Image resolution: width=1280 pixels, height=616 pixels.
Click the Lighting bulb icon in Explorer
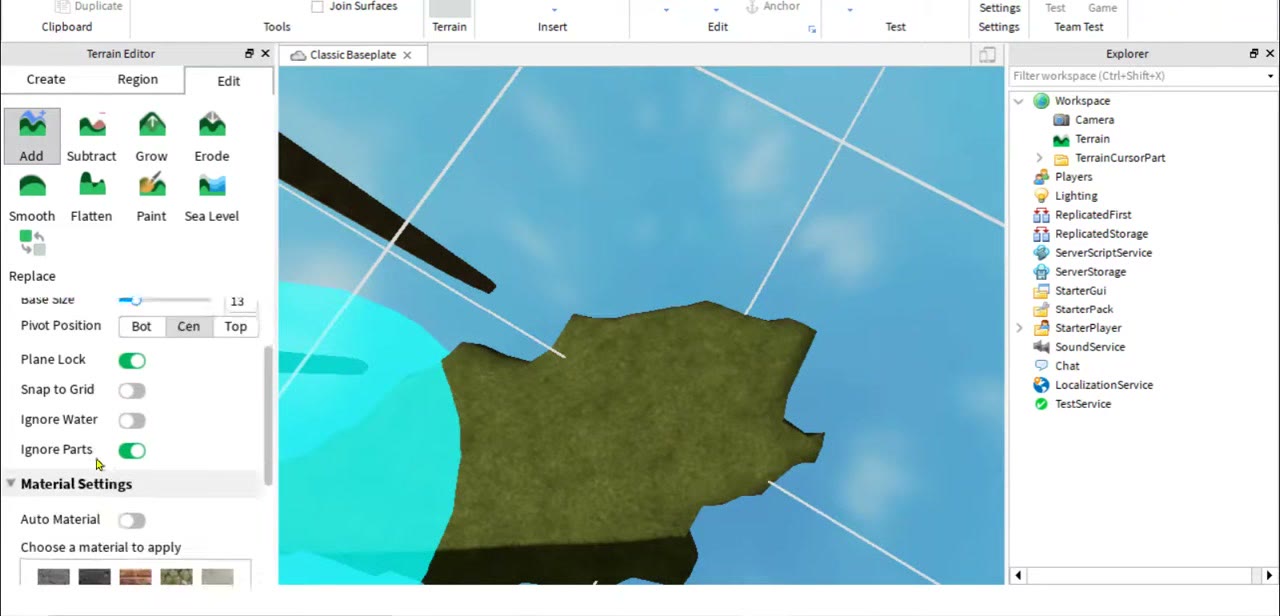click(1041, 196)
